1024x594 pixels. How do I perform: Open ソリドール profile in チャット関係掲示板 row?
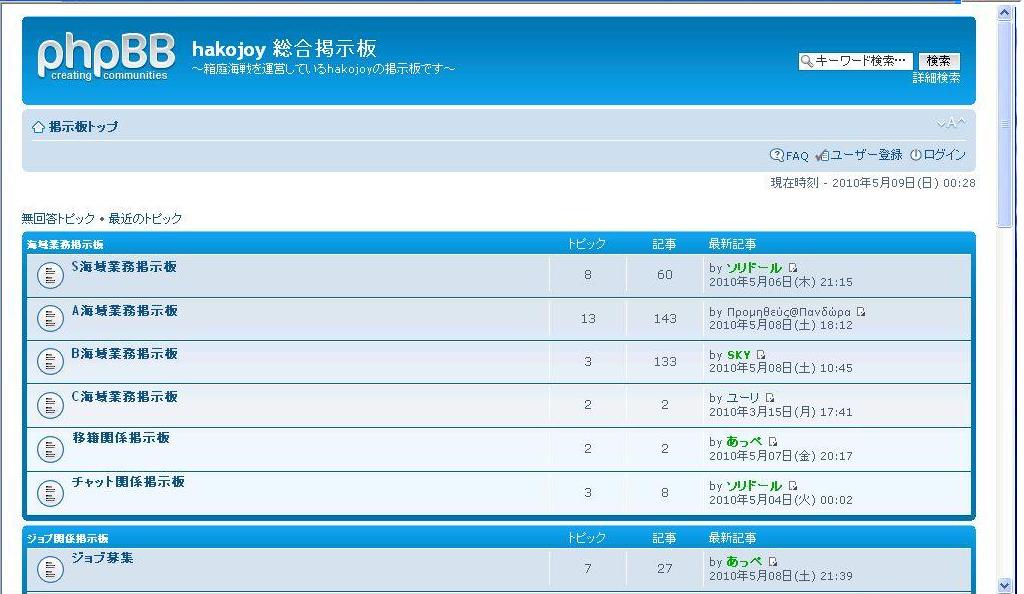[x=754, y=486]
